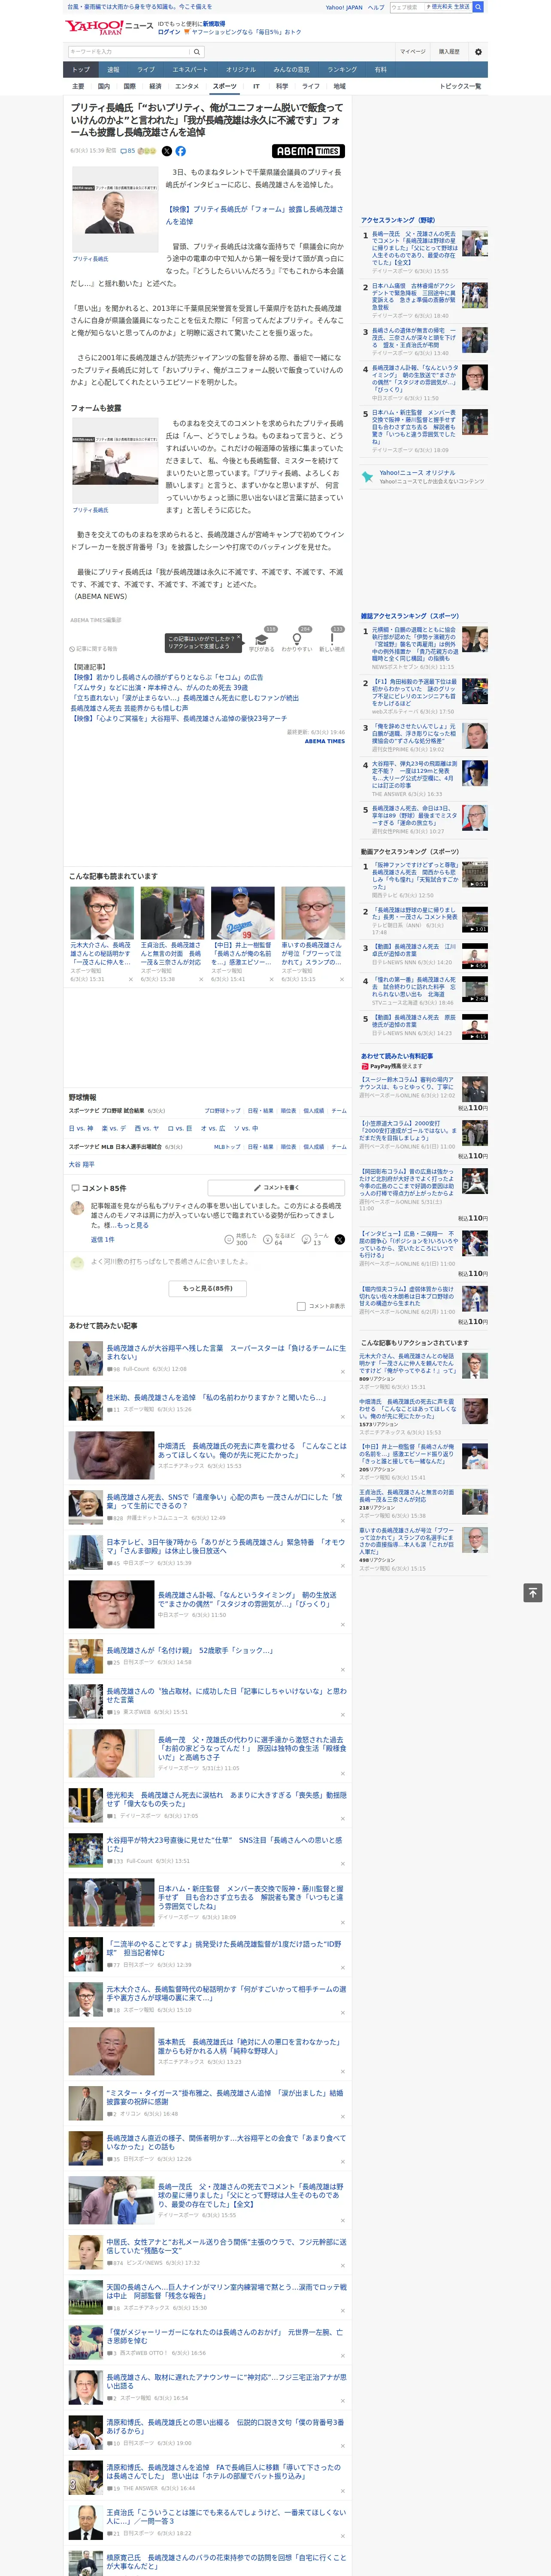Open the settings gear icon
The height and width of the screenshot is (2576, 551).
click(x=478, y=51)
